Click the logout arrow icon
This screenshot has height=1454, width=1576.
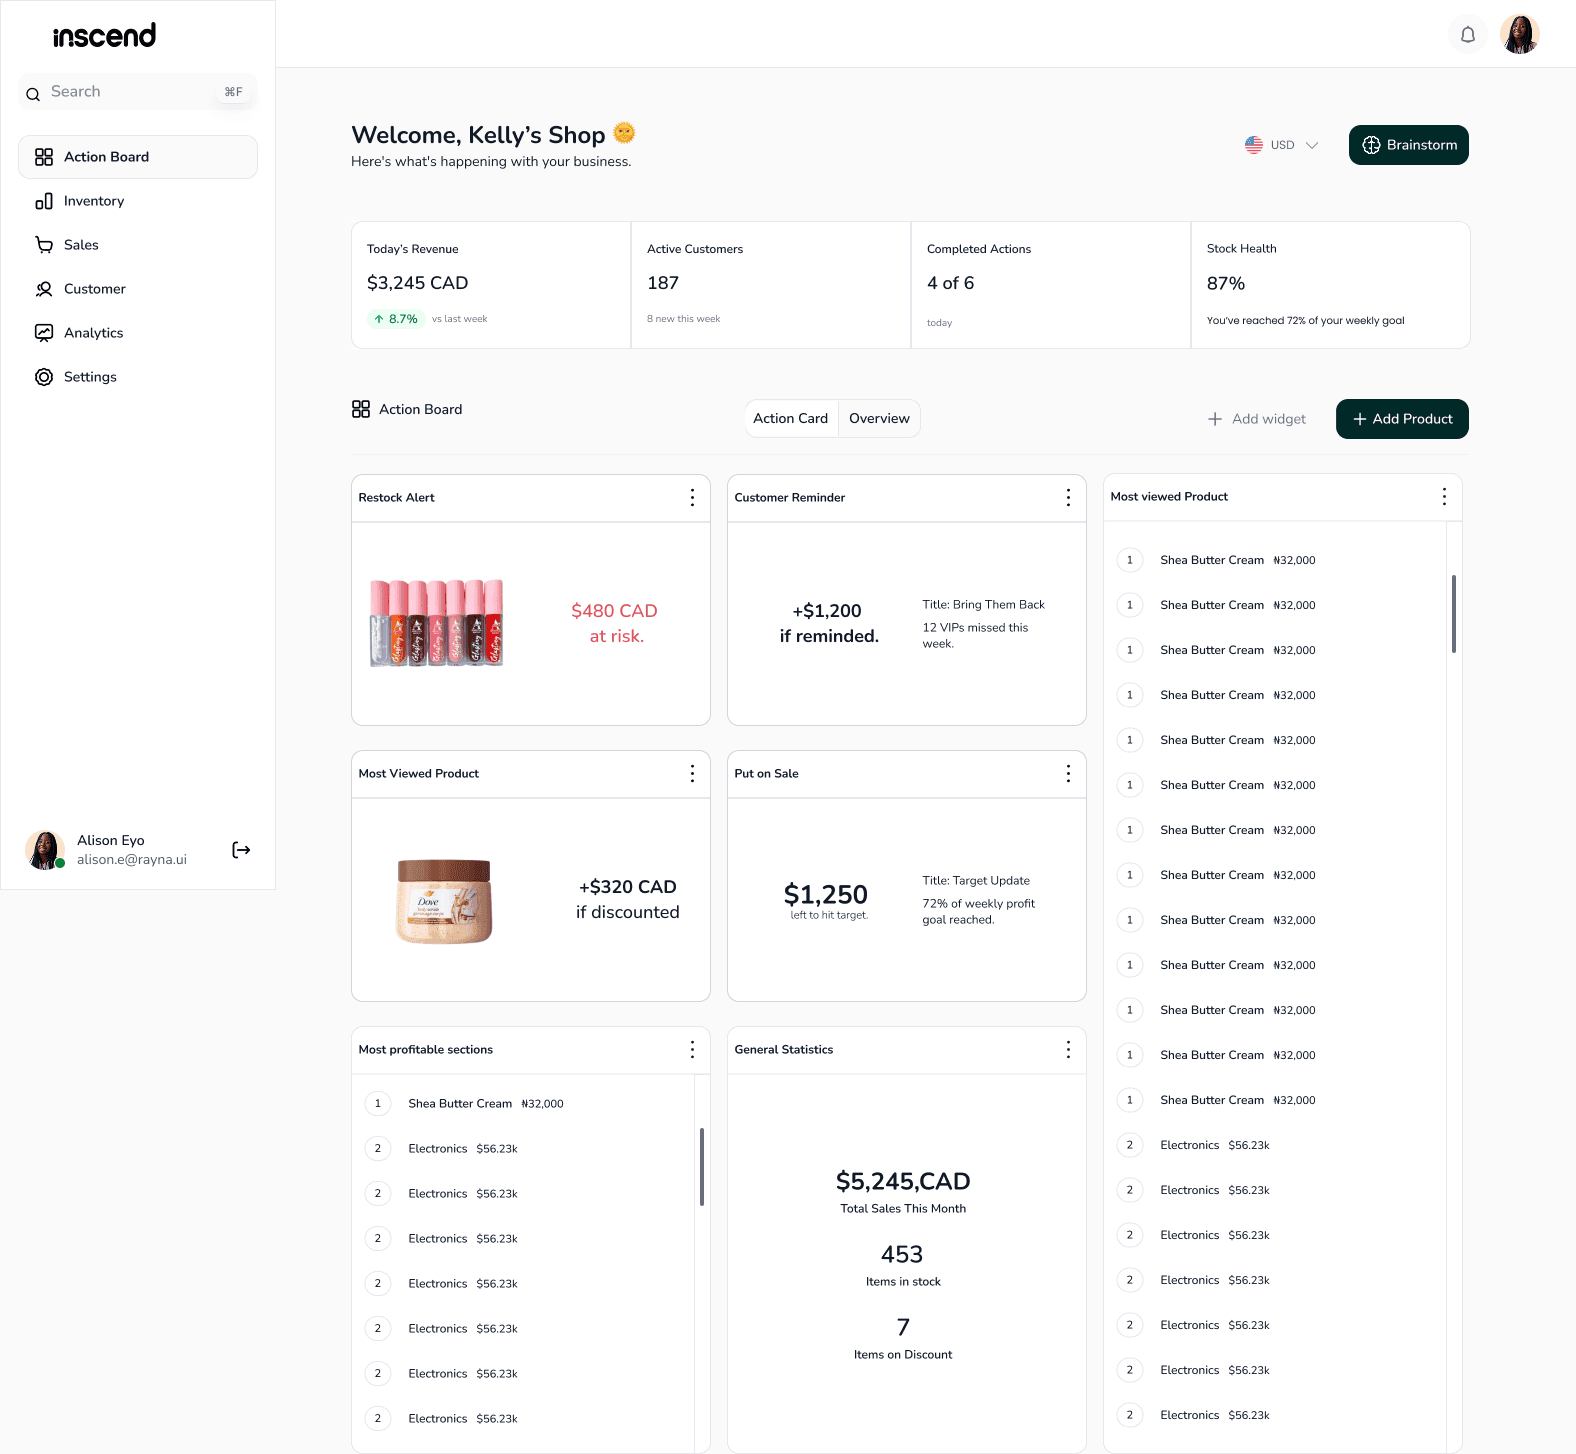[241, 850]
